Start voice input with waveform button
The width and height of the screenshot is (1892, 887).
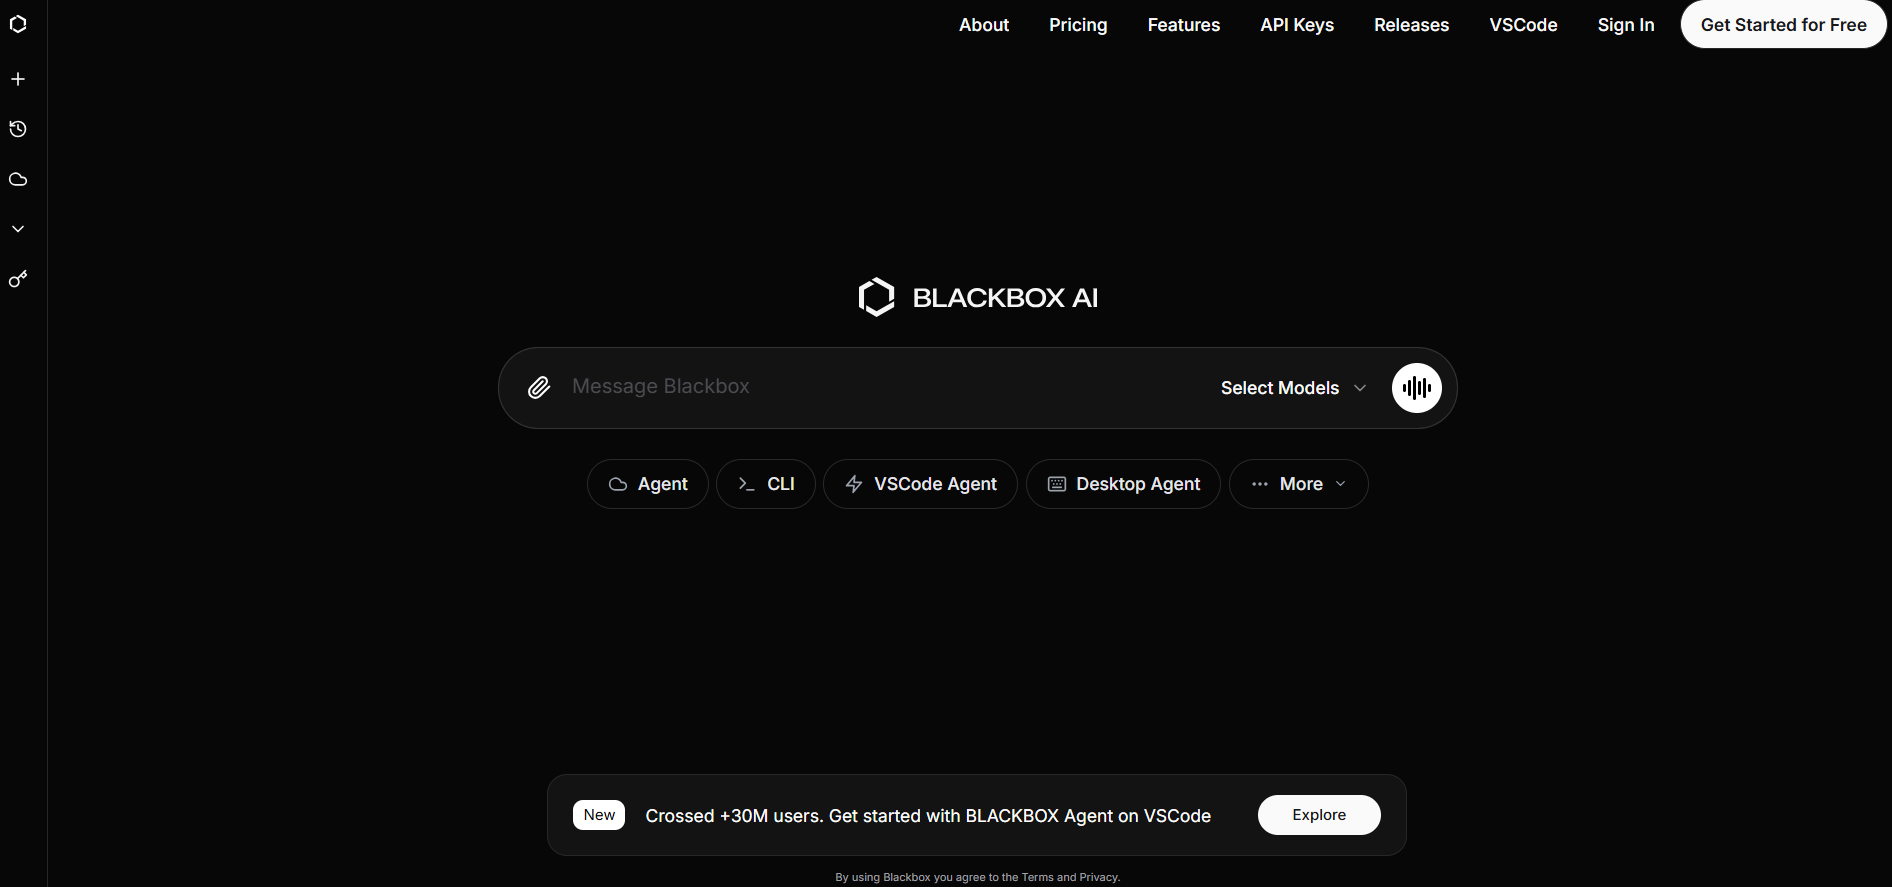coord(1416,388)
